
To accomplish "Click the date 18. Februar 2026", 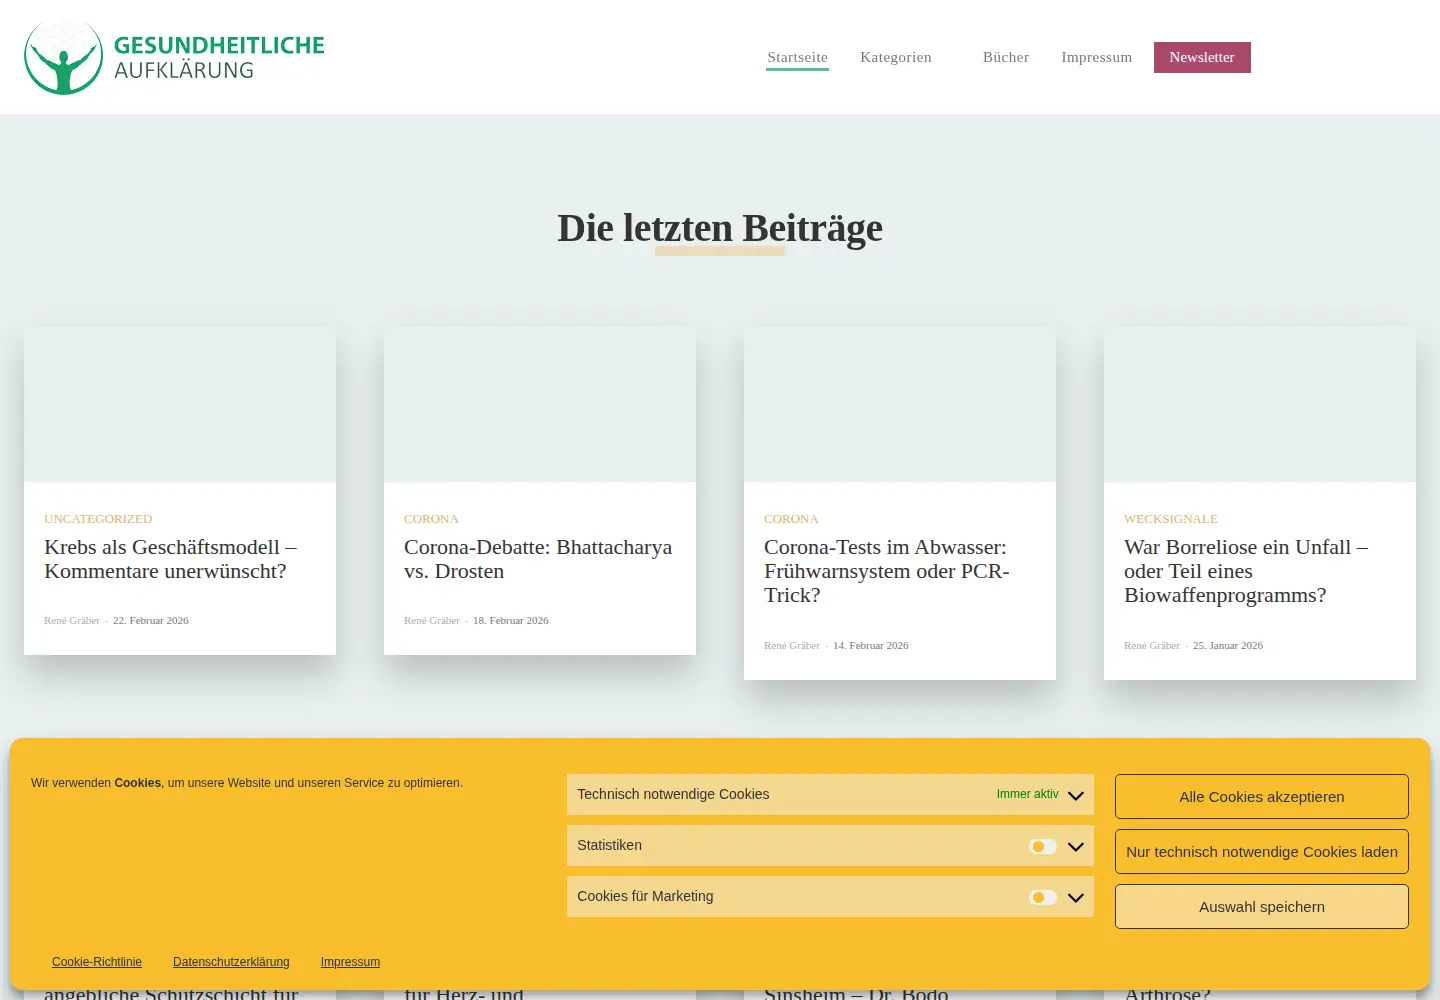I will tap(511, 621).
